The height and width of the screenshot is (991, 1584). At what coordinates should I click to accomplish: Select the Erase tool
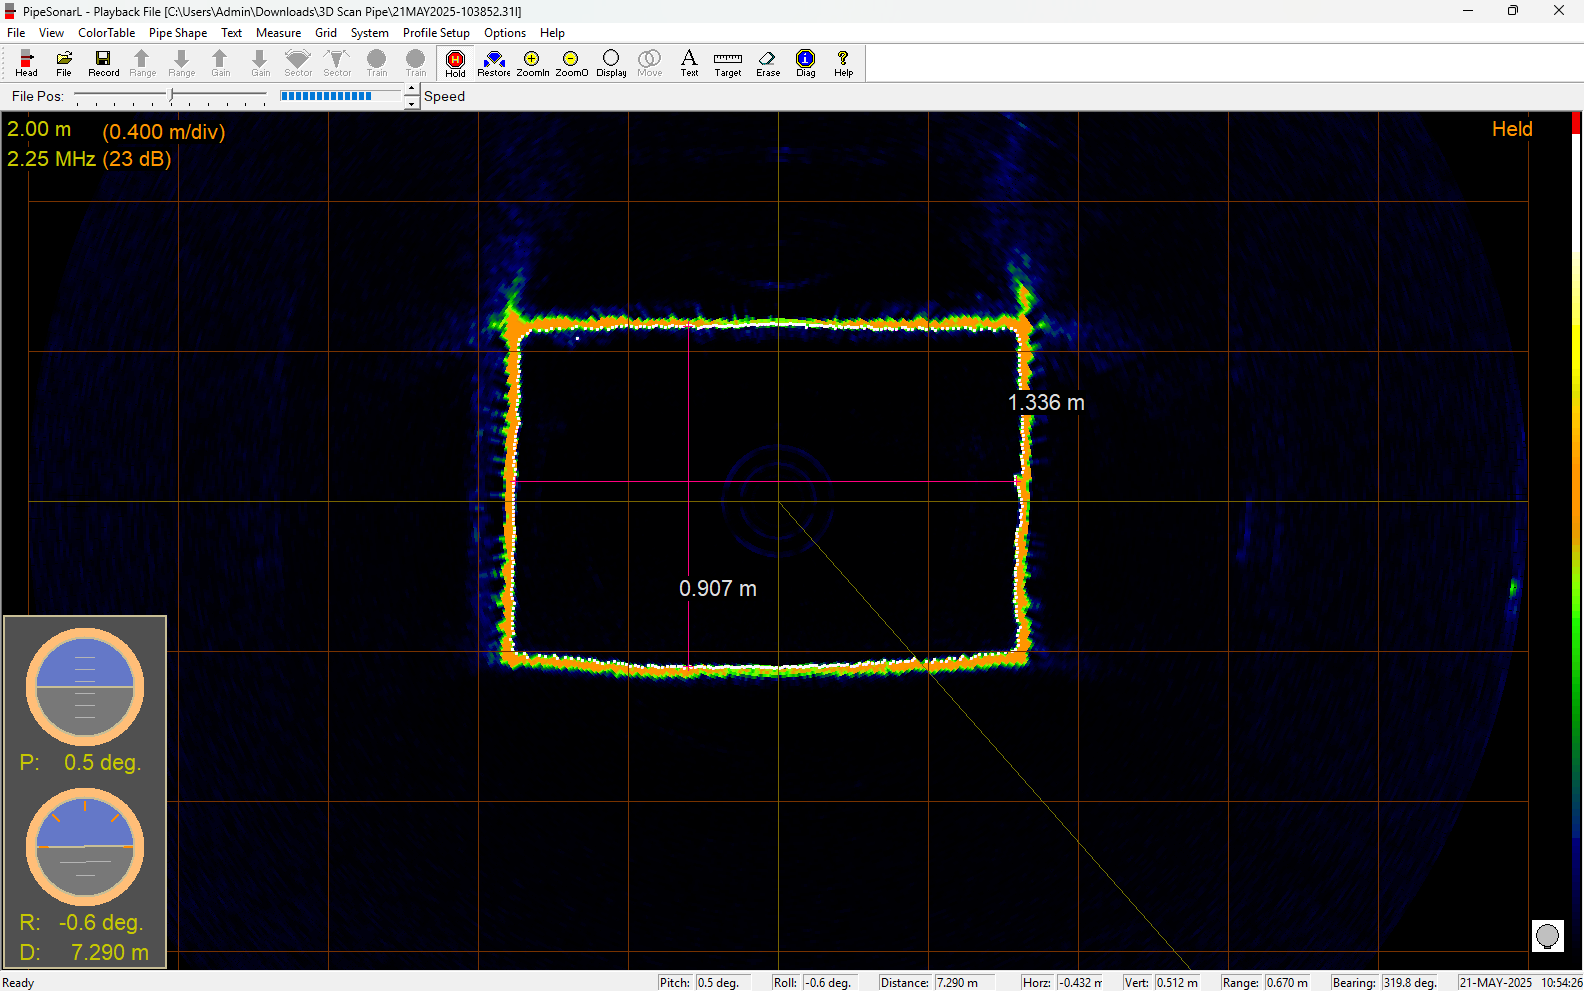(768, 63)
